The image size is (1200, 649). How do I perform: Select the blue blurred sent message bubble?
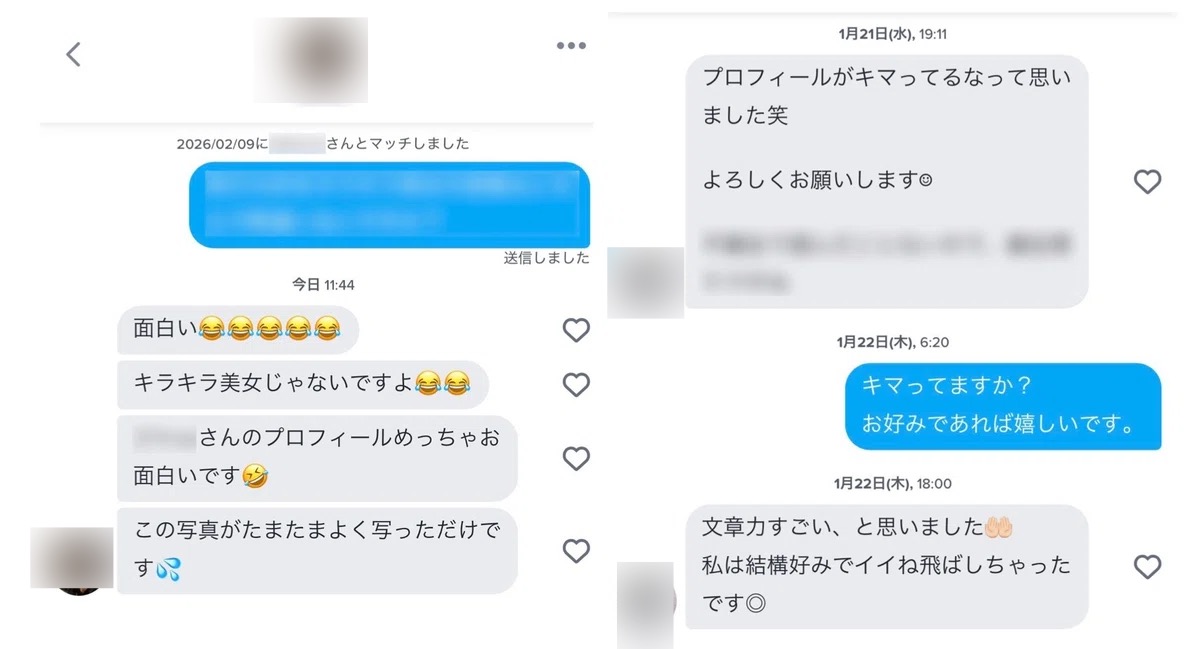(389, 205)
